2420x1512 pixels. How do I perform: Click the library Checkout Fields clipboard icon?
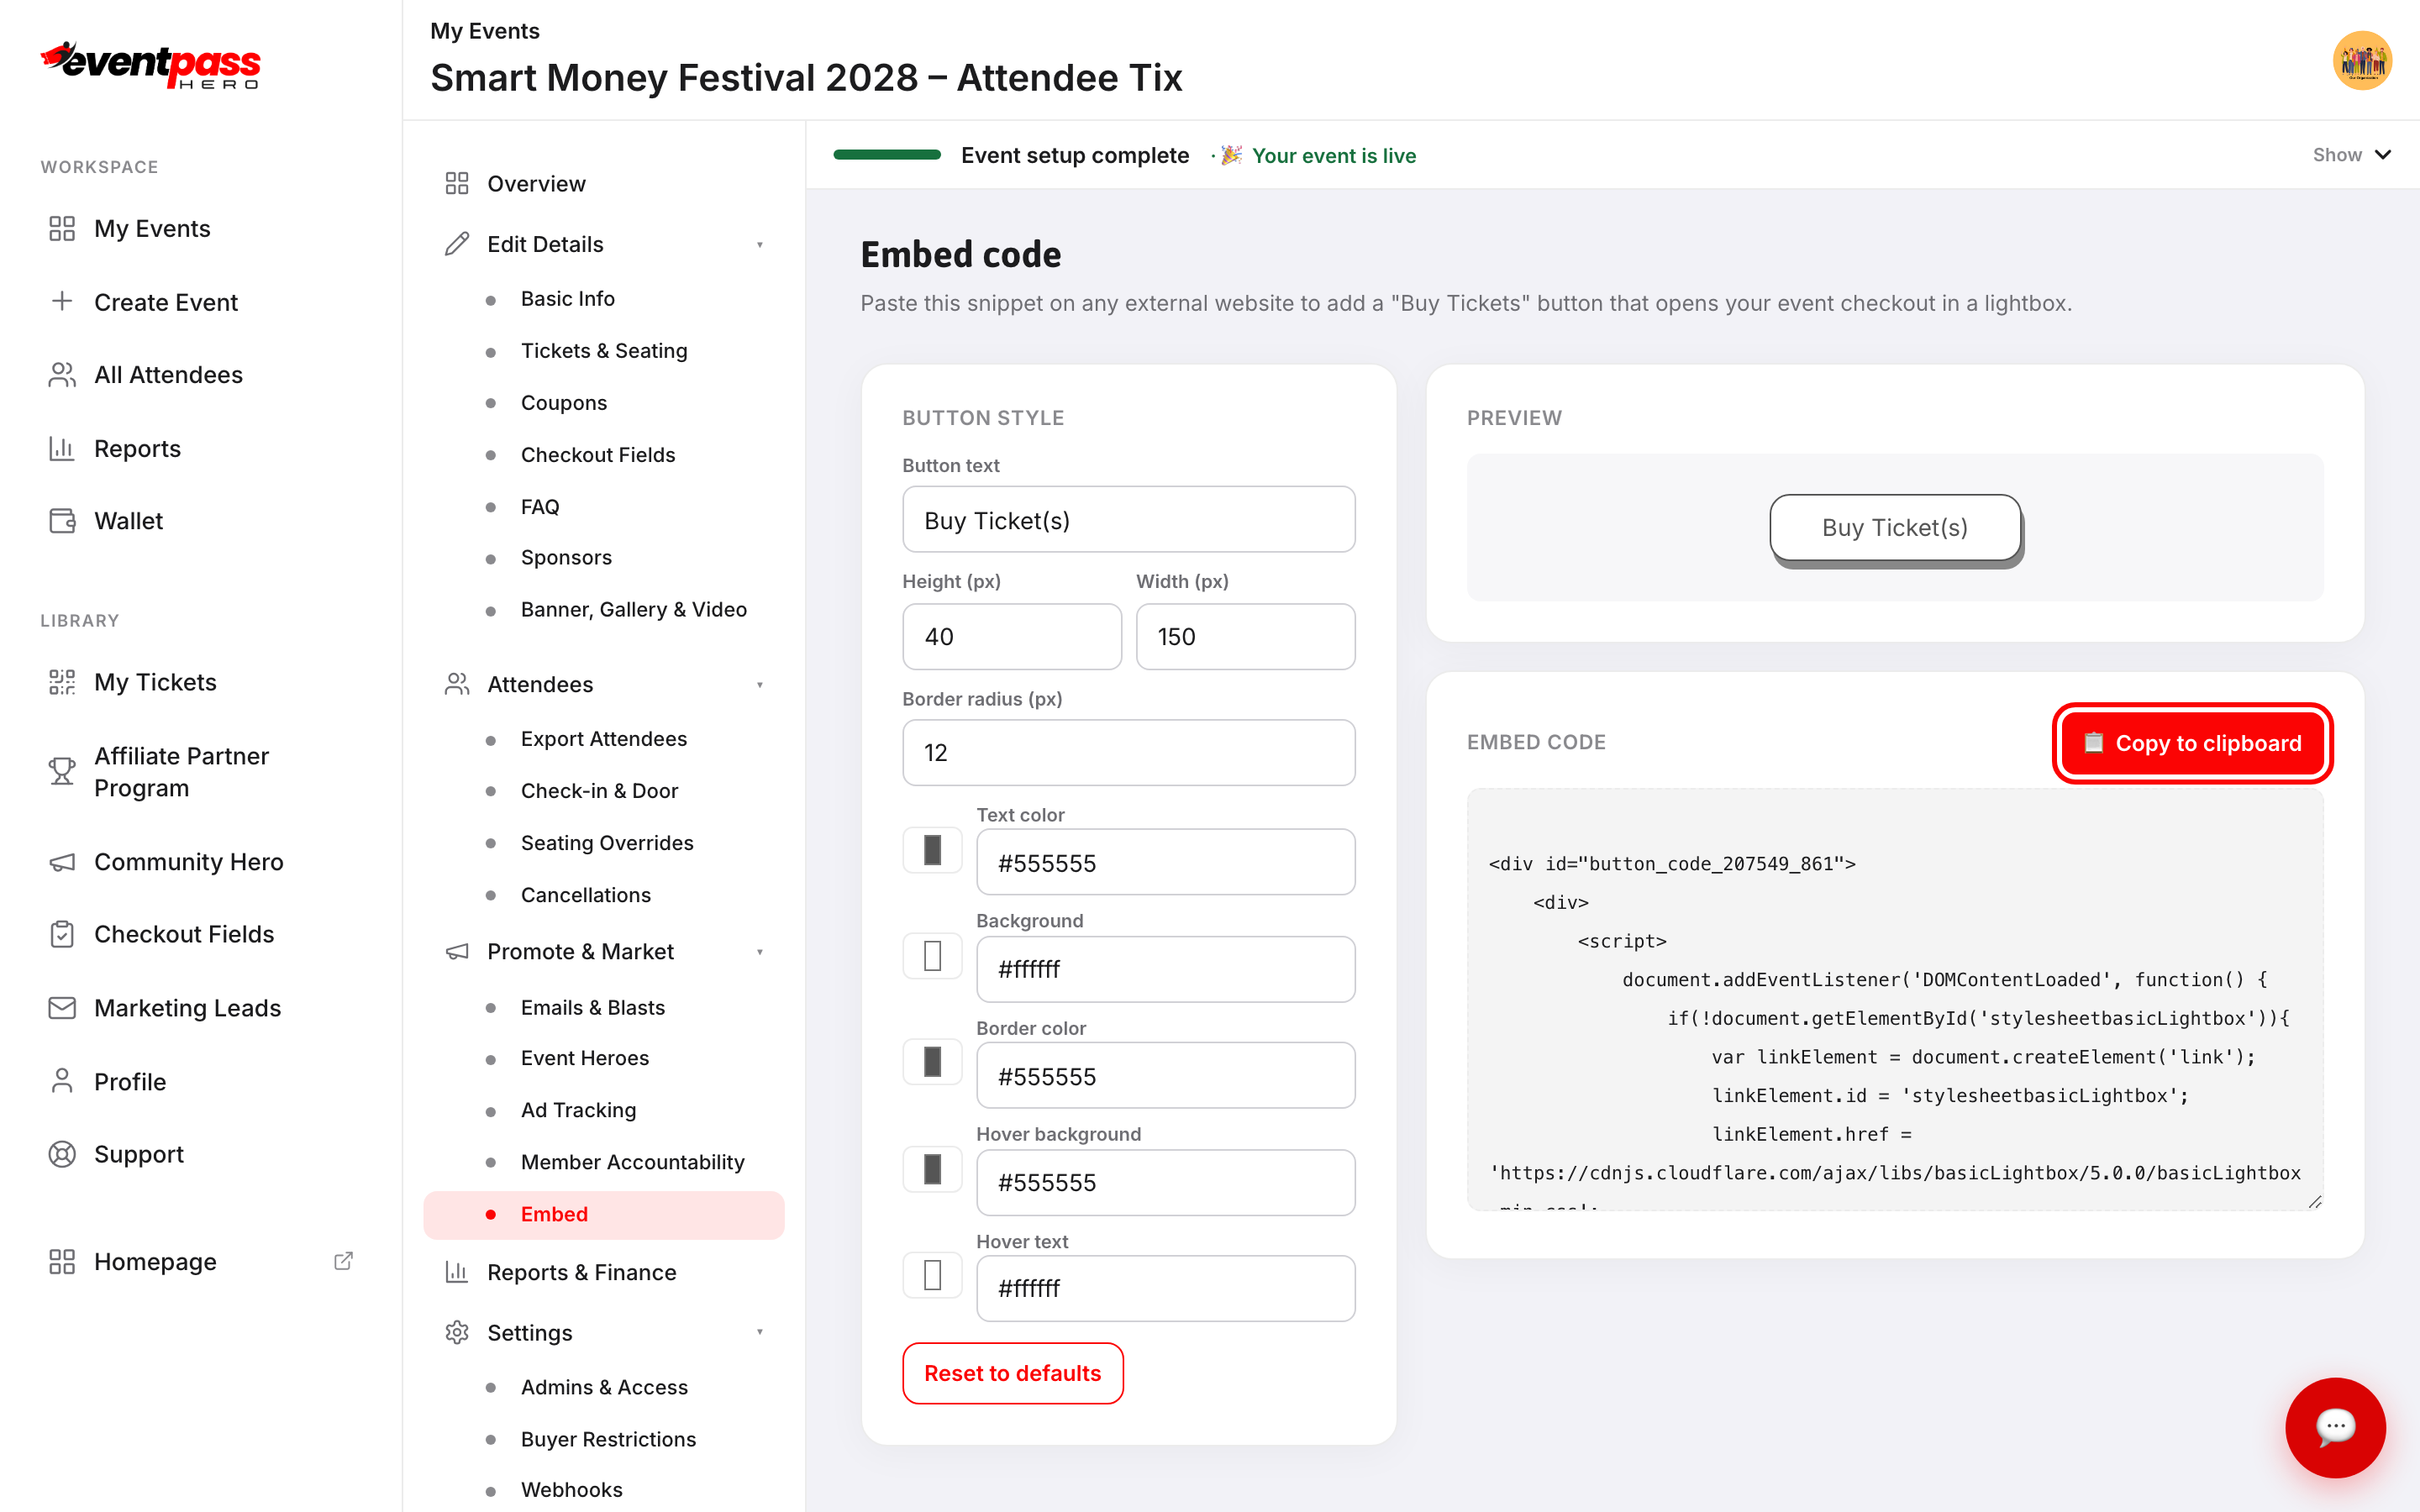62,934
